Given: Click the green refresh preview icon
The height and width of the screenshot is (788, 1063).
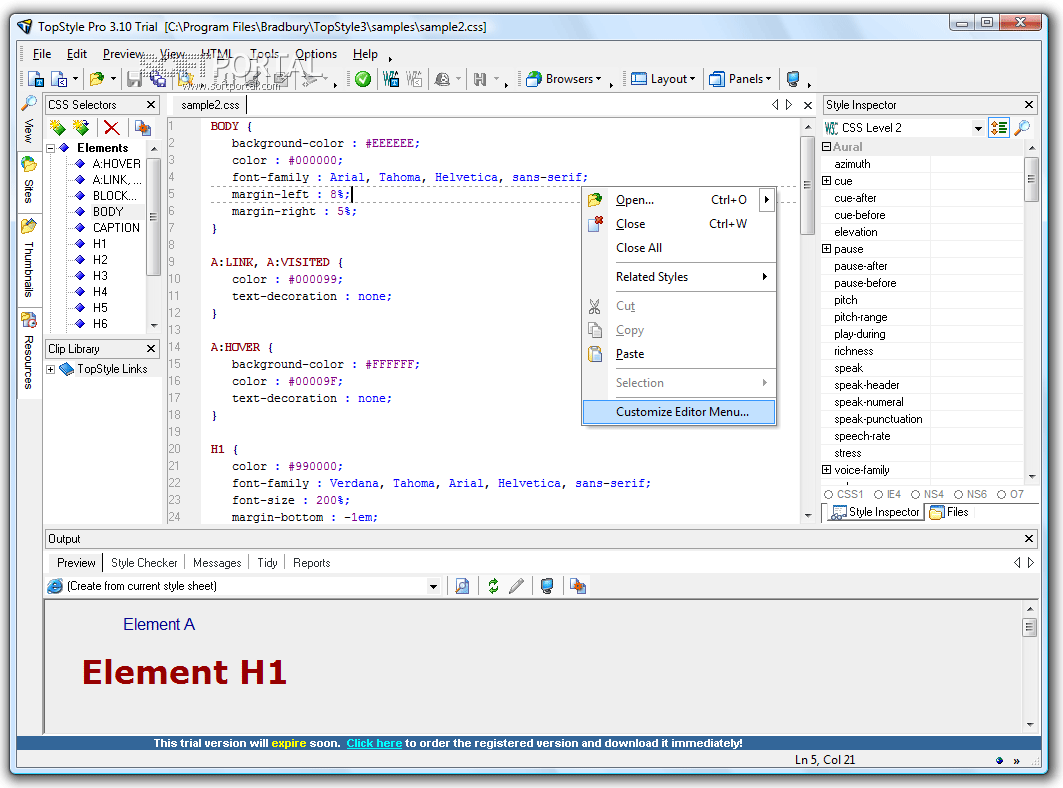Looking at the screenshot, I should point(493,586).
